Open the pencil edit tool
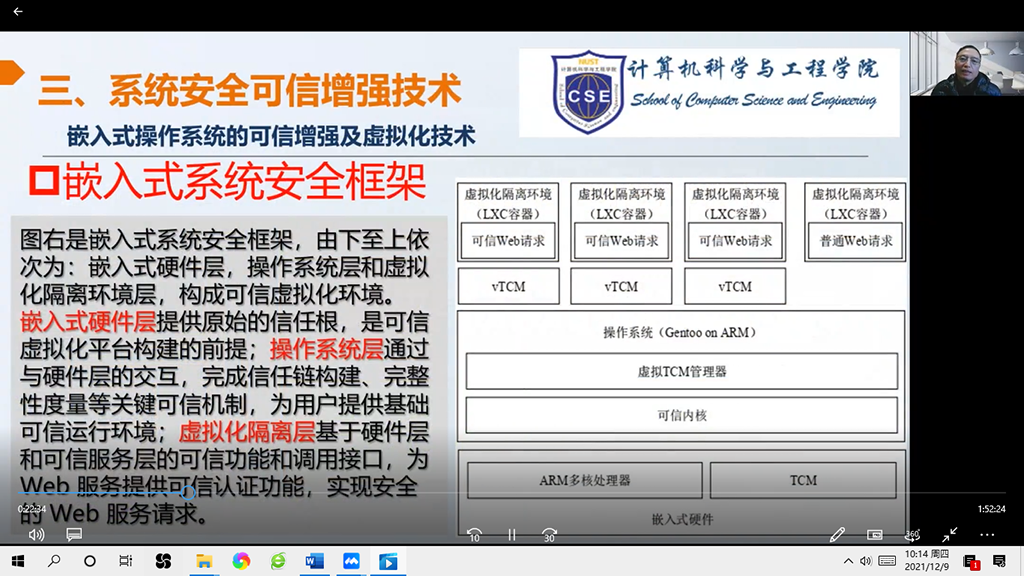The width and height of the screenshot is (1024, 576). [837, 535]
